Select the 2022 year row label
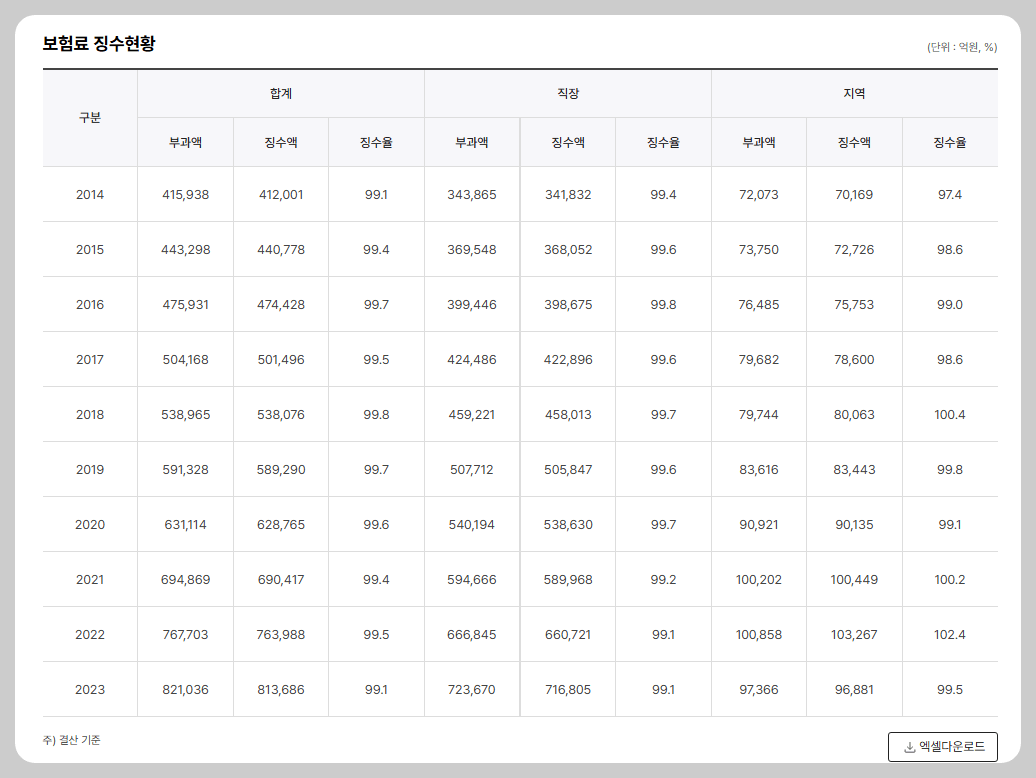 (90, 635)
